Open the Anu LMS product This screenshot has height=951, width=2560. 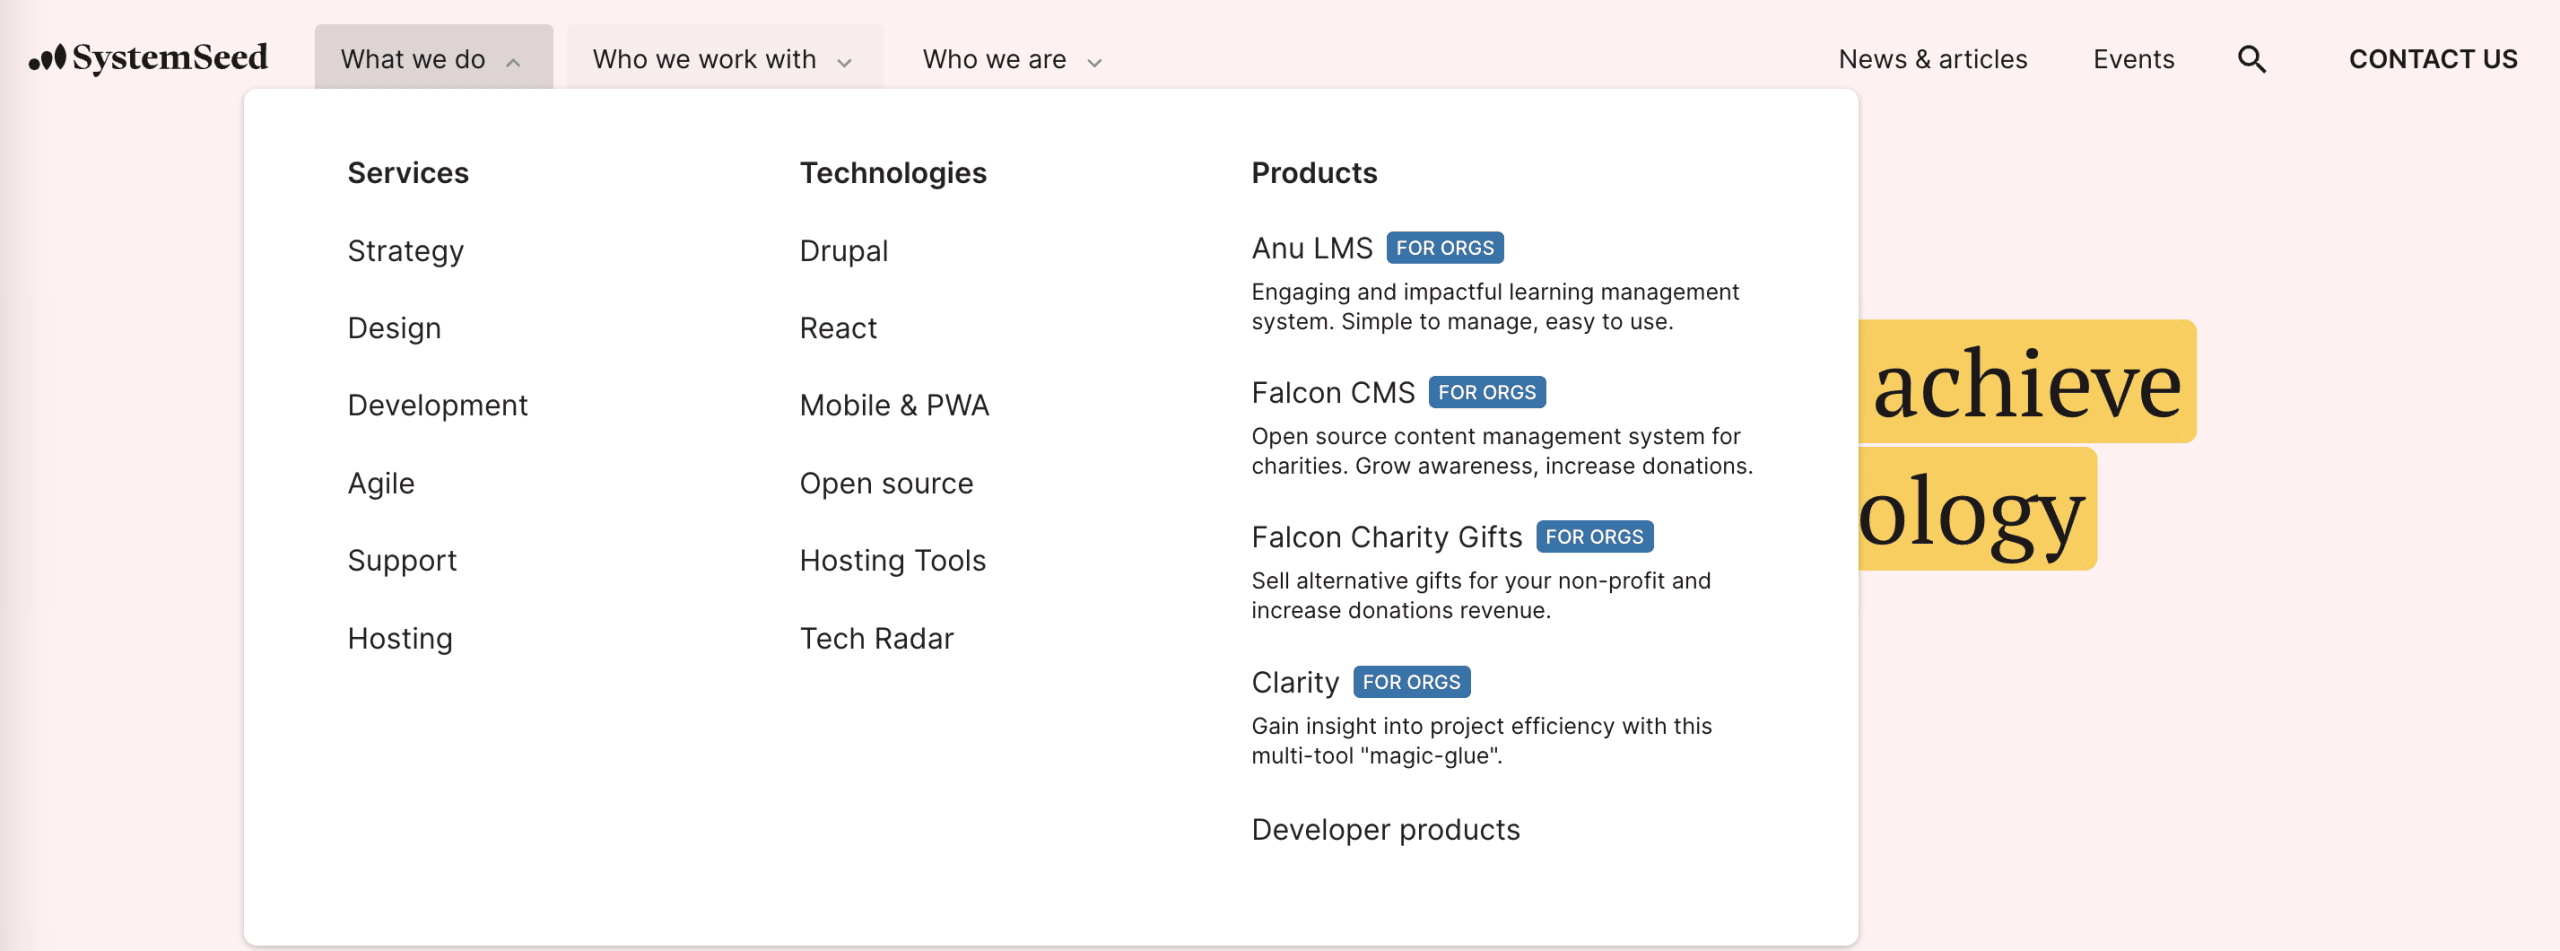coord(1311,248)
